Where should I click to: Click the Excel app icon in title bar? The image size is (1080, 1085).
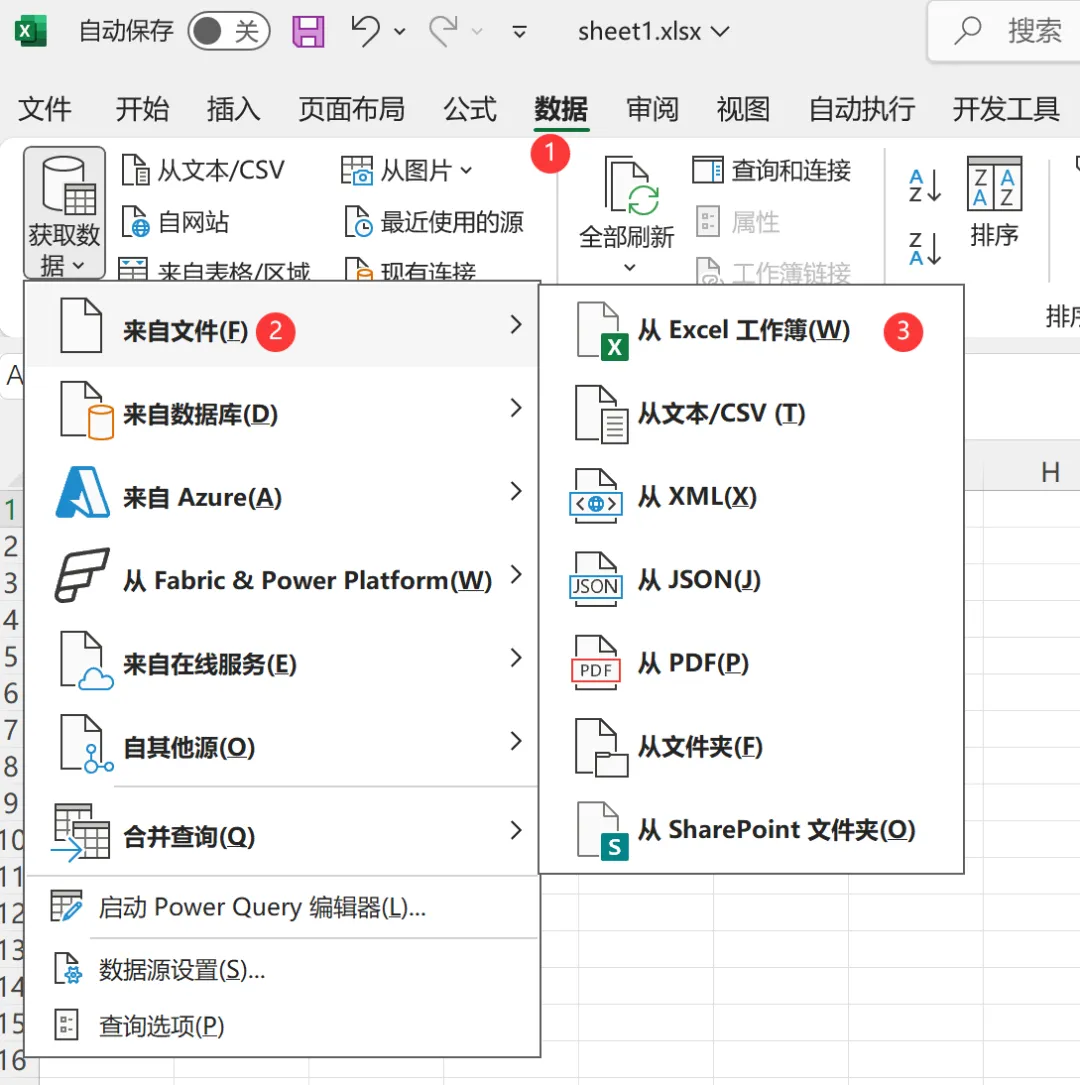pos(30,31)
